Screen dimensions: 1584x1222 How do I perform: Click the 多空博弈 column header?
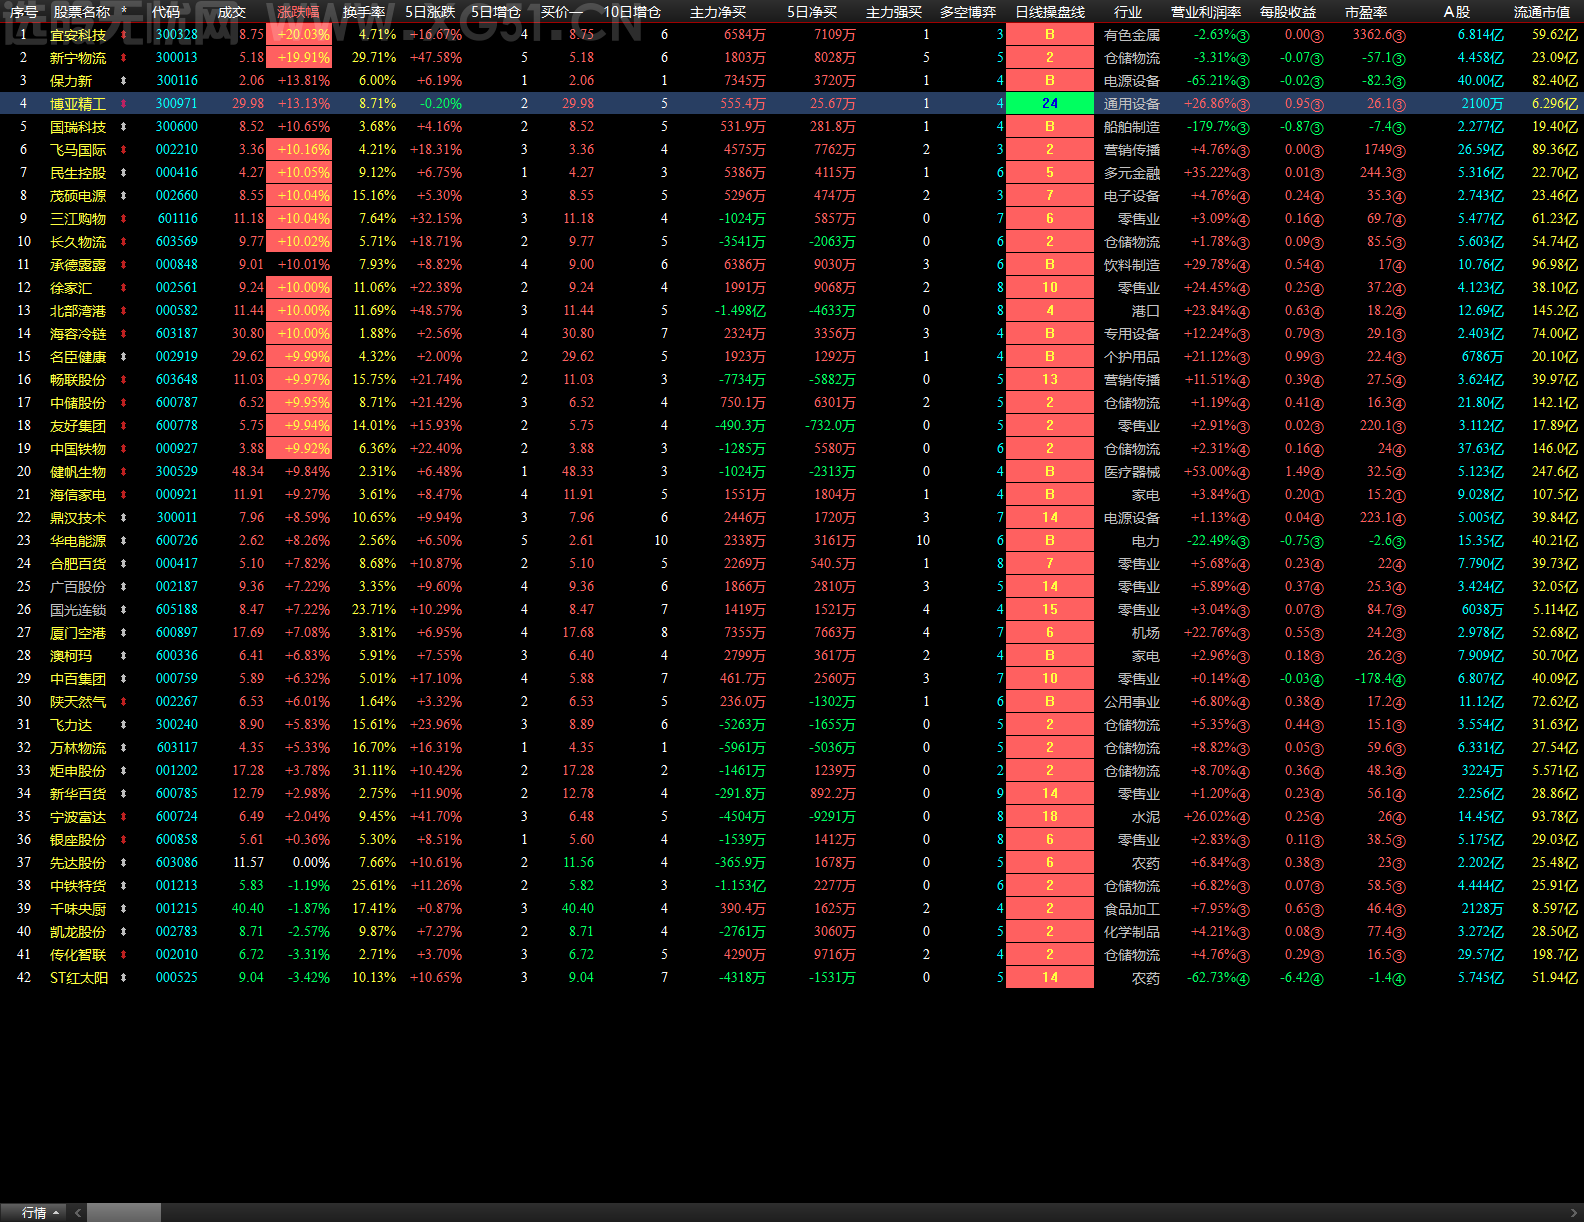click(x=968, y=12)
